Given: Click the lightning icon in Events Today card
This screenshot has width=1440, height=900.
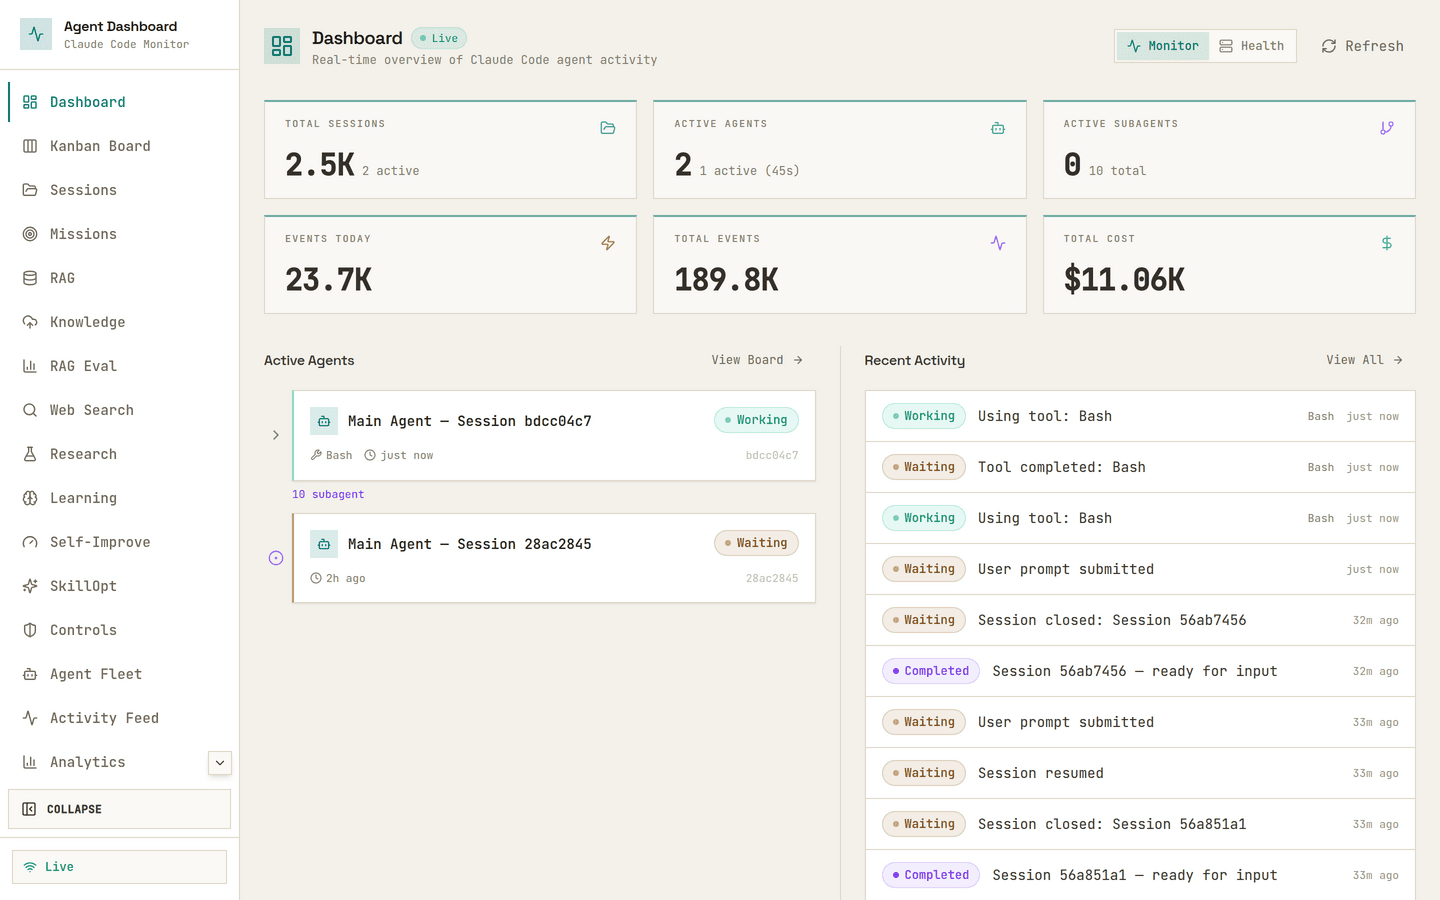Looking at the screenshot, I should (x=608, y=243).
